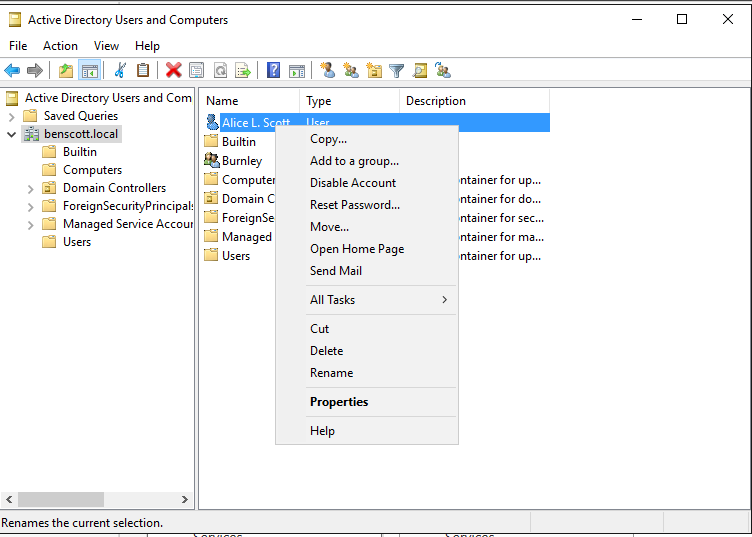
Task: Click the red X Delete icon
Action: coord(174,70)
